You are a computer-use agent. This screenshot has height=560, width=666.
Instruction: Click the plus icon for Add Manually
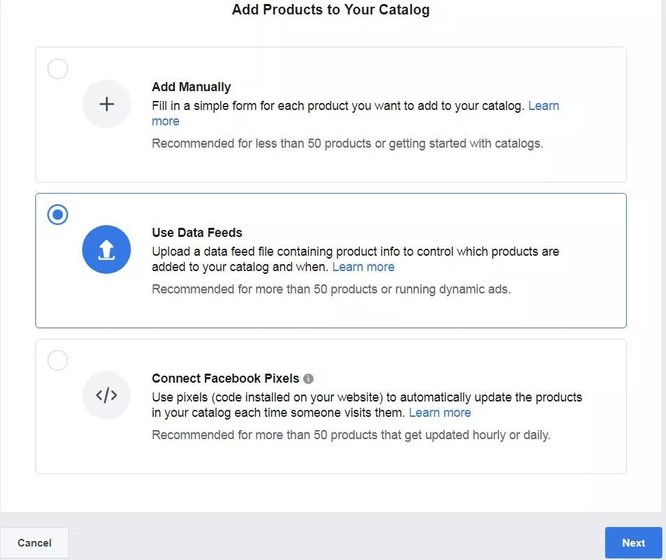(x=106, y=104)
